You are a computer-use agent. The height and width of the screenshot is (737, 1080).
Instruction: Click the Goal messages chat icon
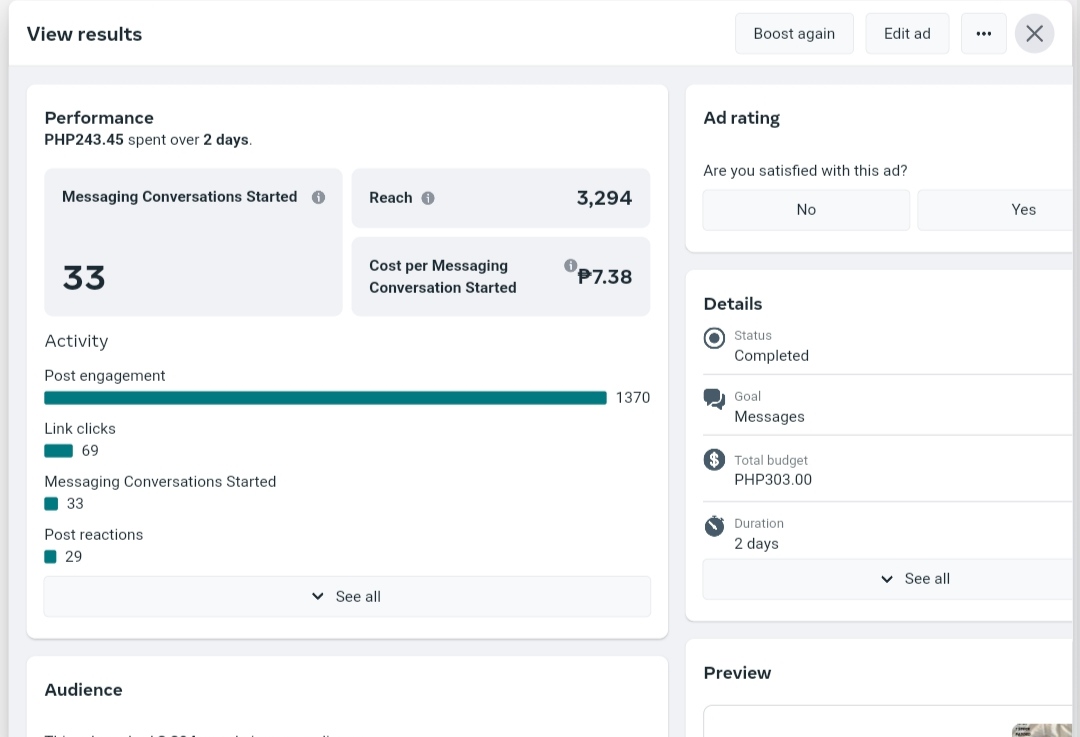pyautogui.click(x=714, y=399)
